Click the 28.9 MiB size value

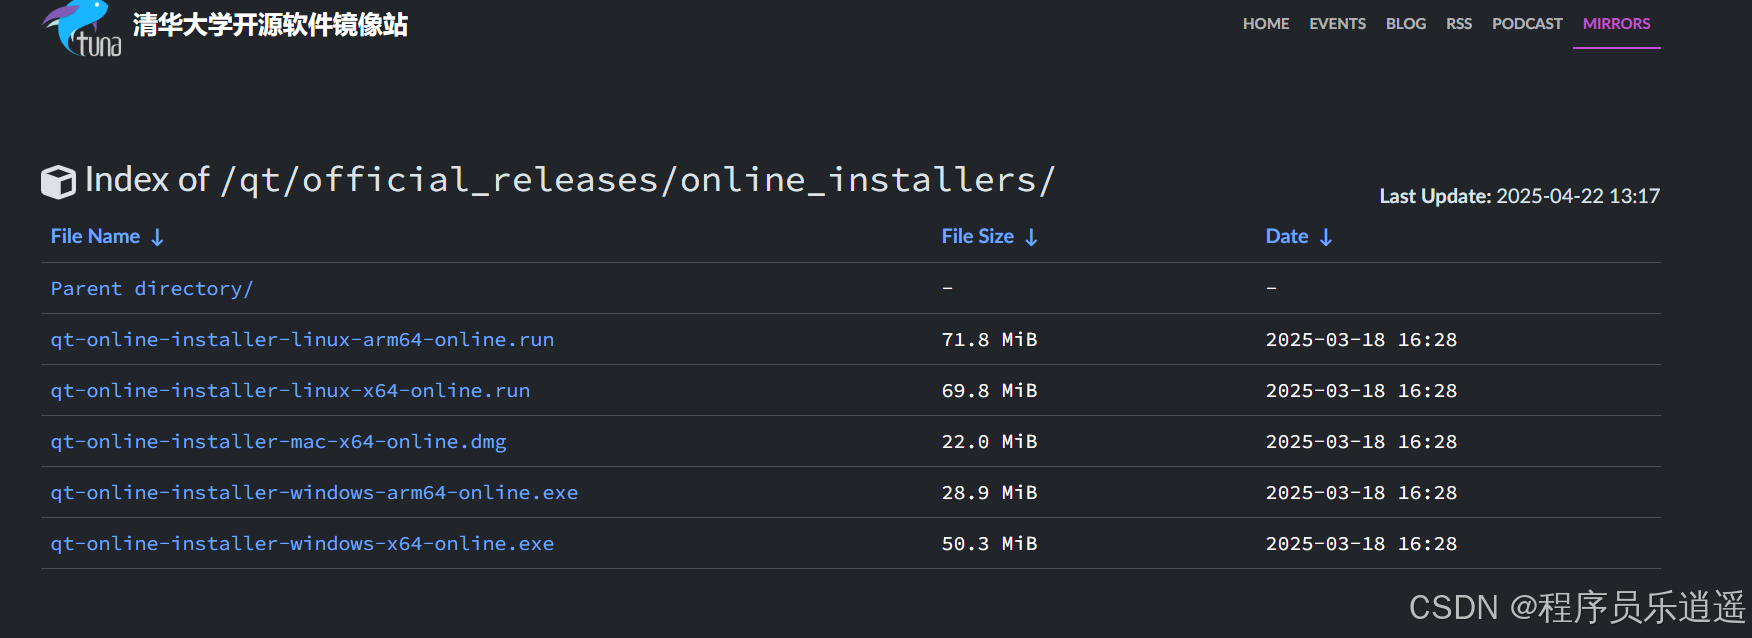click(x=989, y=492)
